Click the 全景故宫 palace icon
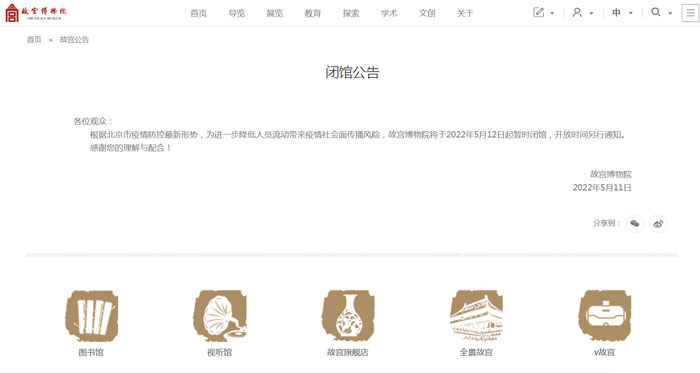 [476, 316]
